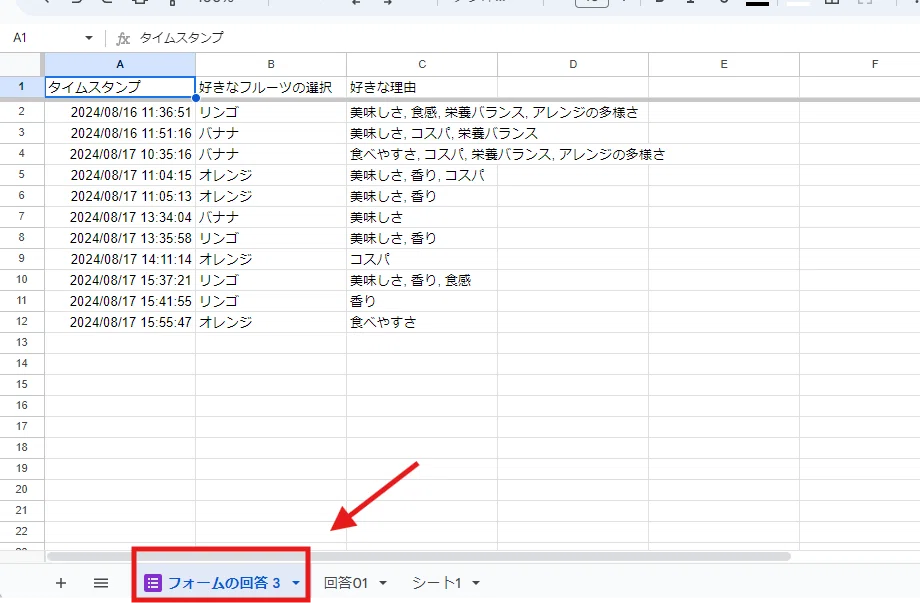This screenshot has width=920, height=603.
Task: Select column F header
Action: (860, 64)
